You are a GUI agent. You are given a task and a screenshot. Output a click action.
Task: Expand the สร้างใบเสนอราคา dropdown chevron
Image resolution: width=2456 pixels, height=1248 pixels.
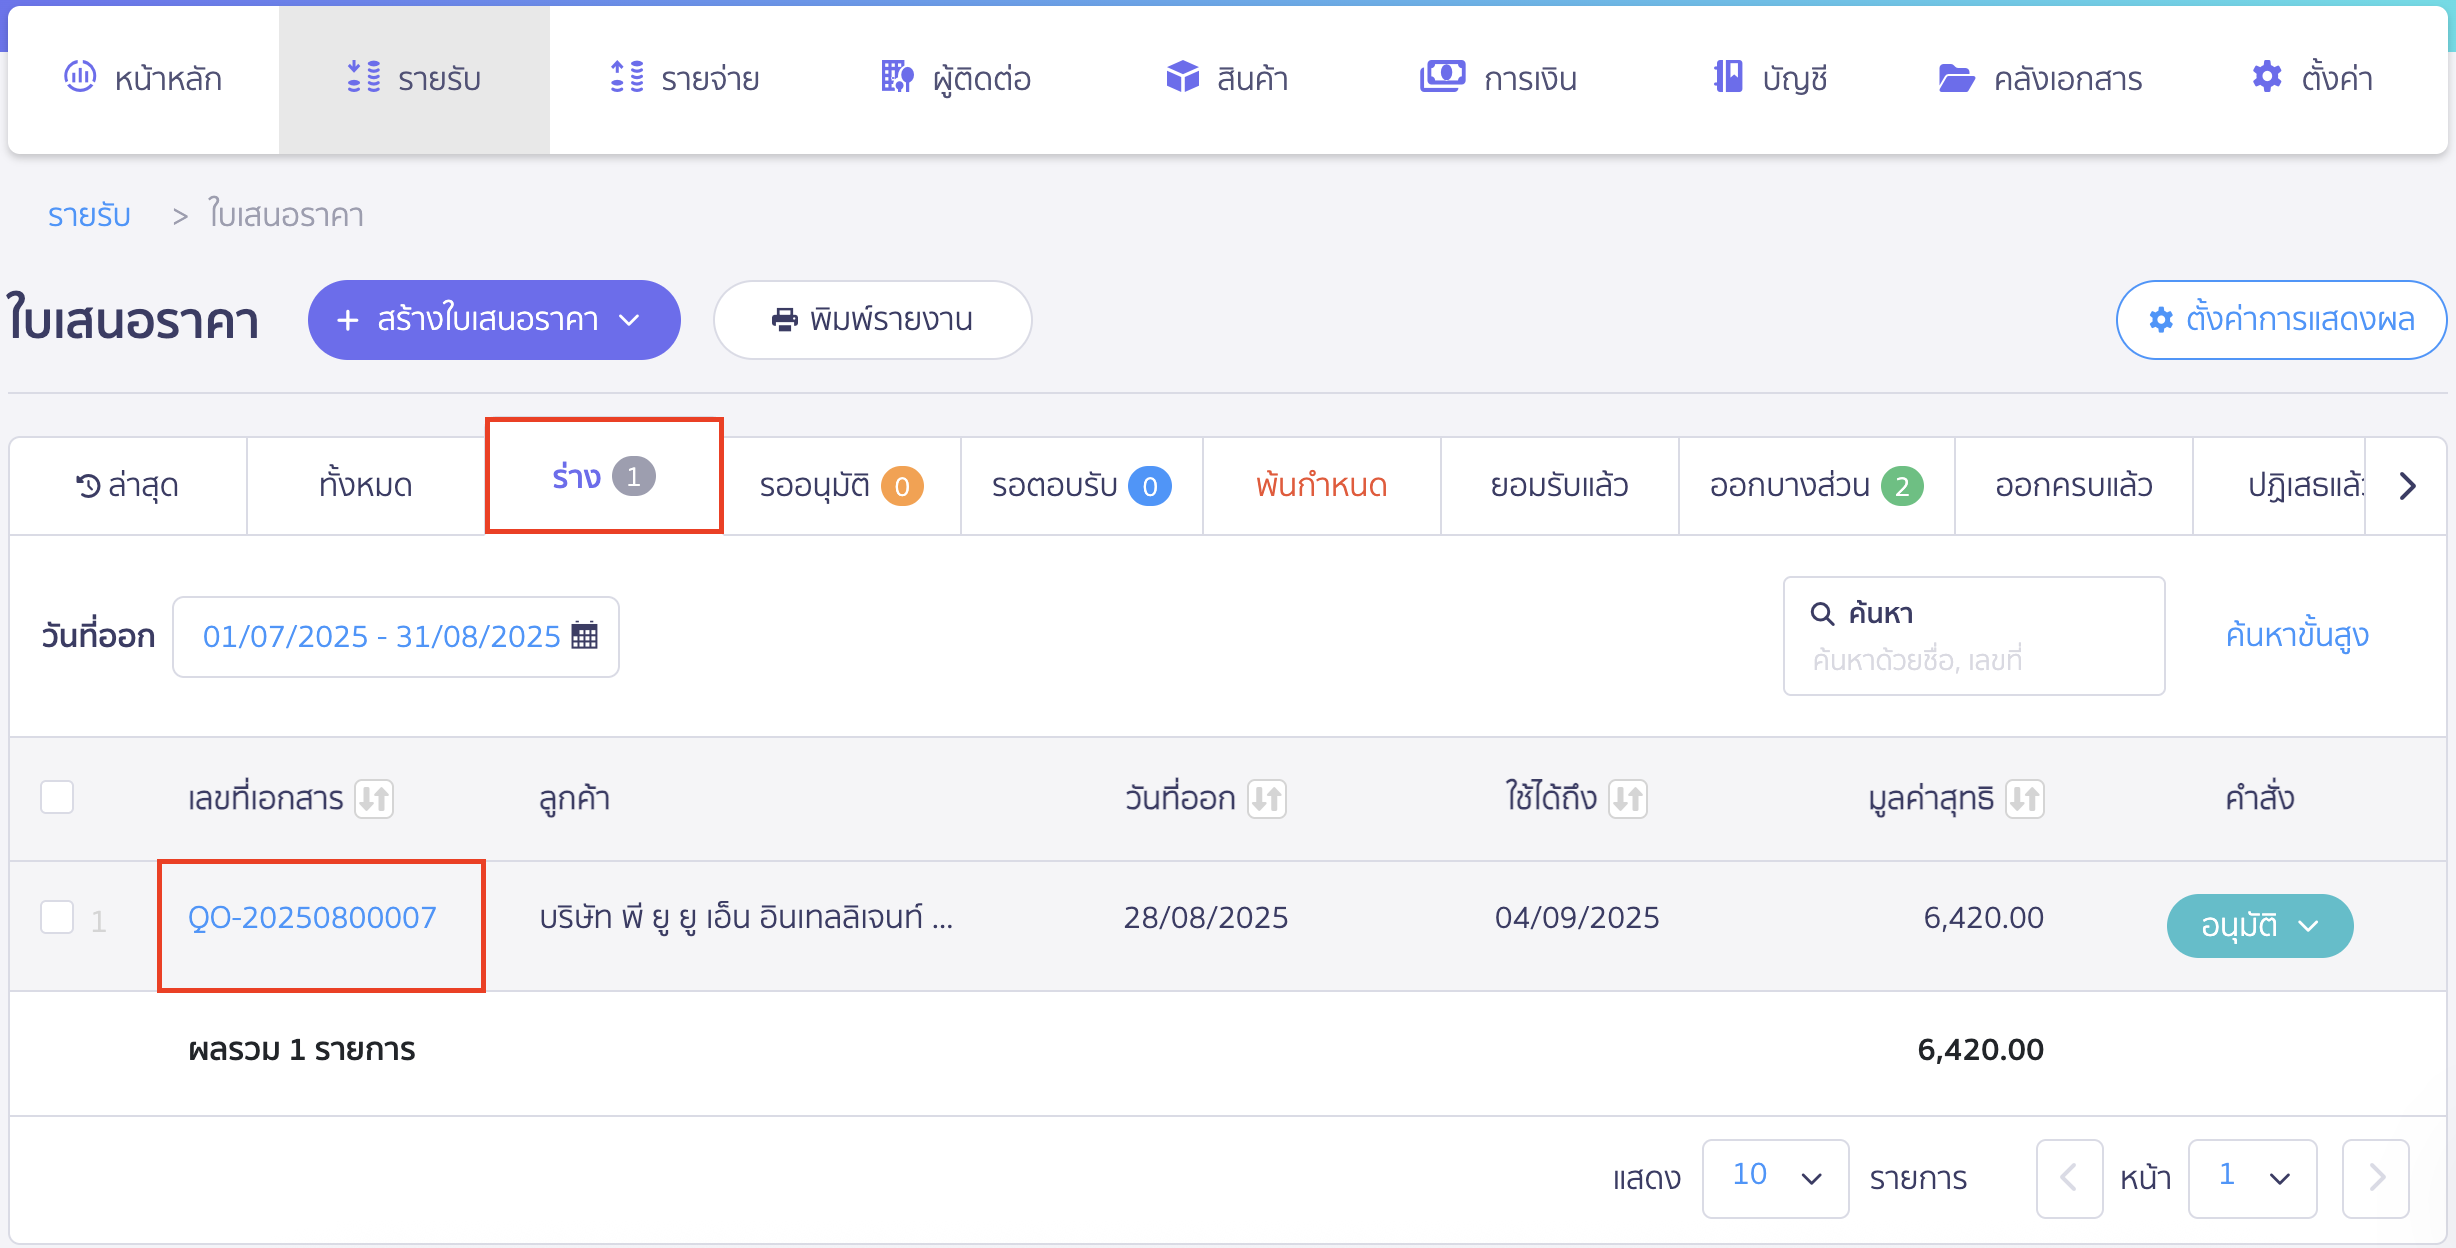tap(629, 320)
